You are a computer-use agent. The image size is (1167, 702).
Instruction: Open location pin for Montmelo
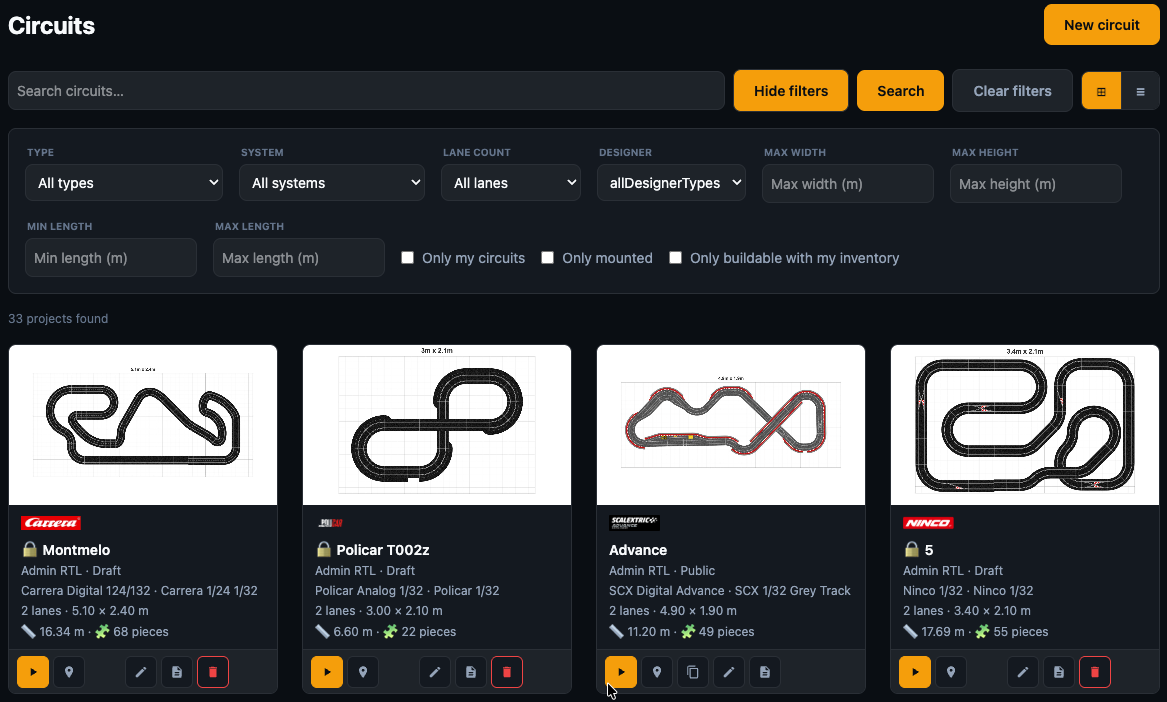pos(68,672)
